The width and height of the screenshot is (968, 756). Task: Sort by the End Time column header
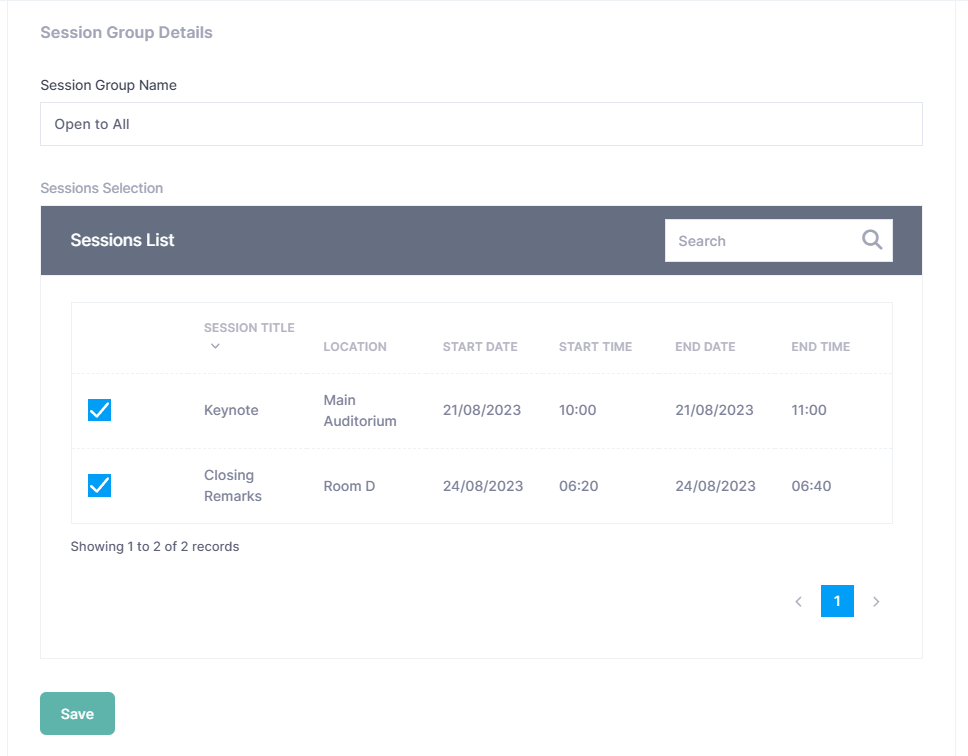[820, 347]
